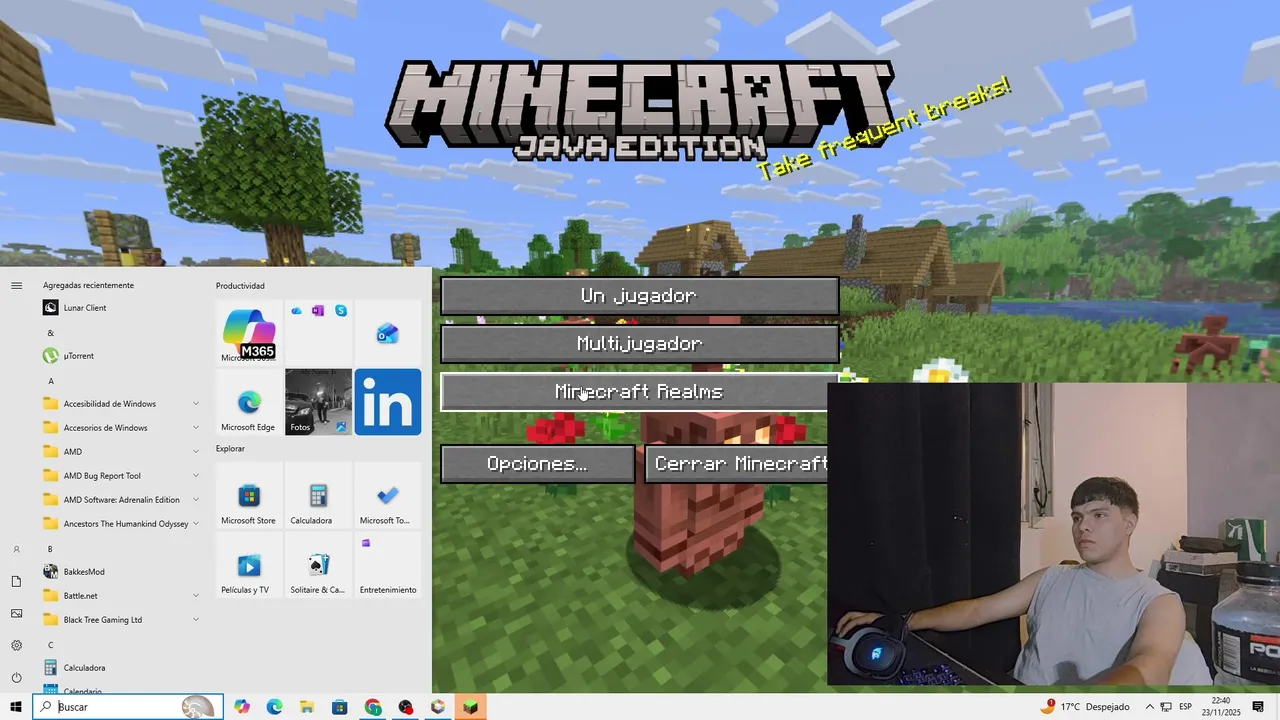Click the 'A' letter header
1280x720 pixels.
coord(51,381)
